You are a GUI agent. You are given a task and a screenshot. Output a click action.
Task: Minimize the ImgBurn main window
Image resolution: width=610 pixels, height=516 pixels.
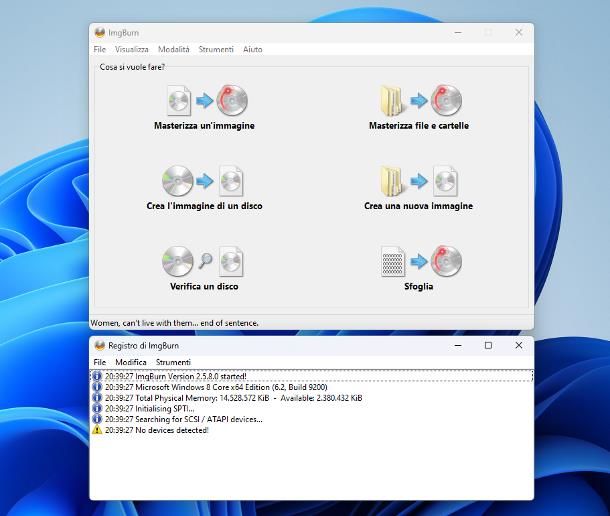click(x=458, y=32)
